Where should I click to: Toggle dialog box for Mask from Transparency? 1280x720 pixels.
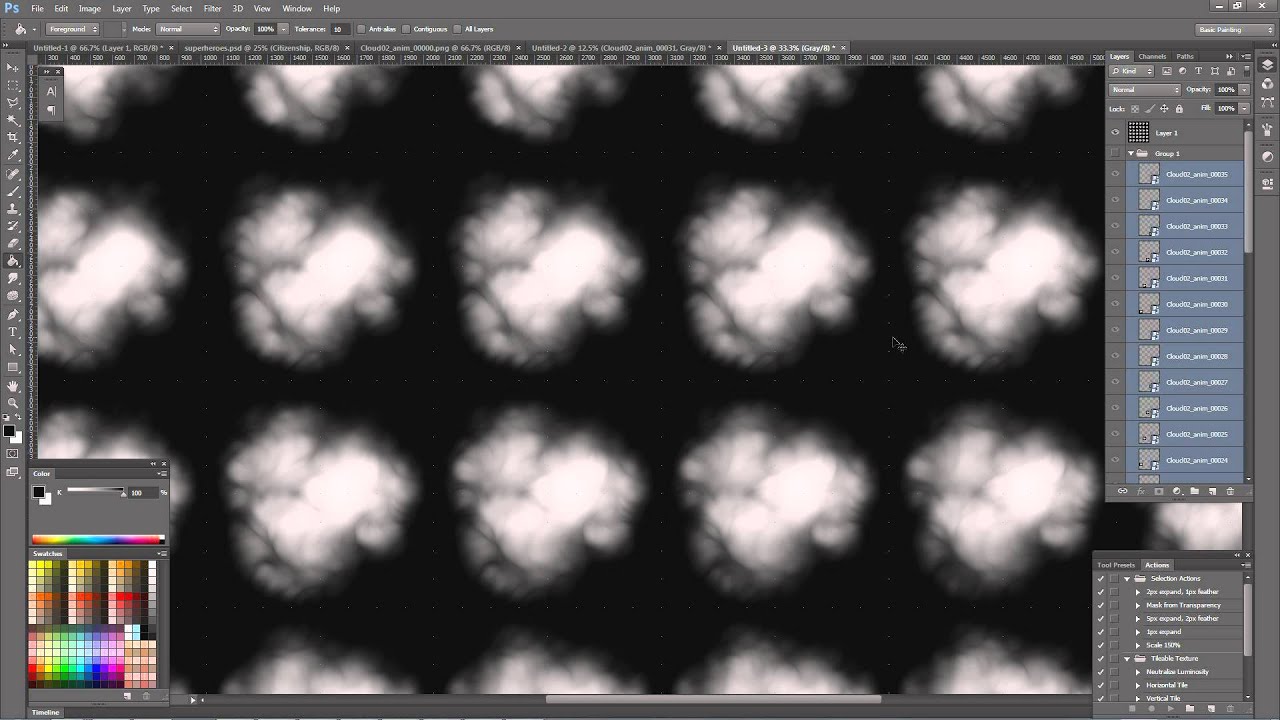[x=1114, y=605]
